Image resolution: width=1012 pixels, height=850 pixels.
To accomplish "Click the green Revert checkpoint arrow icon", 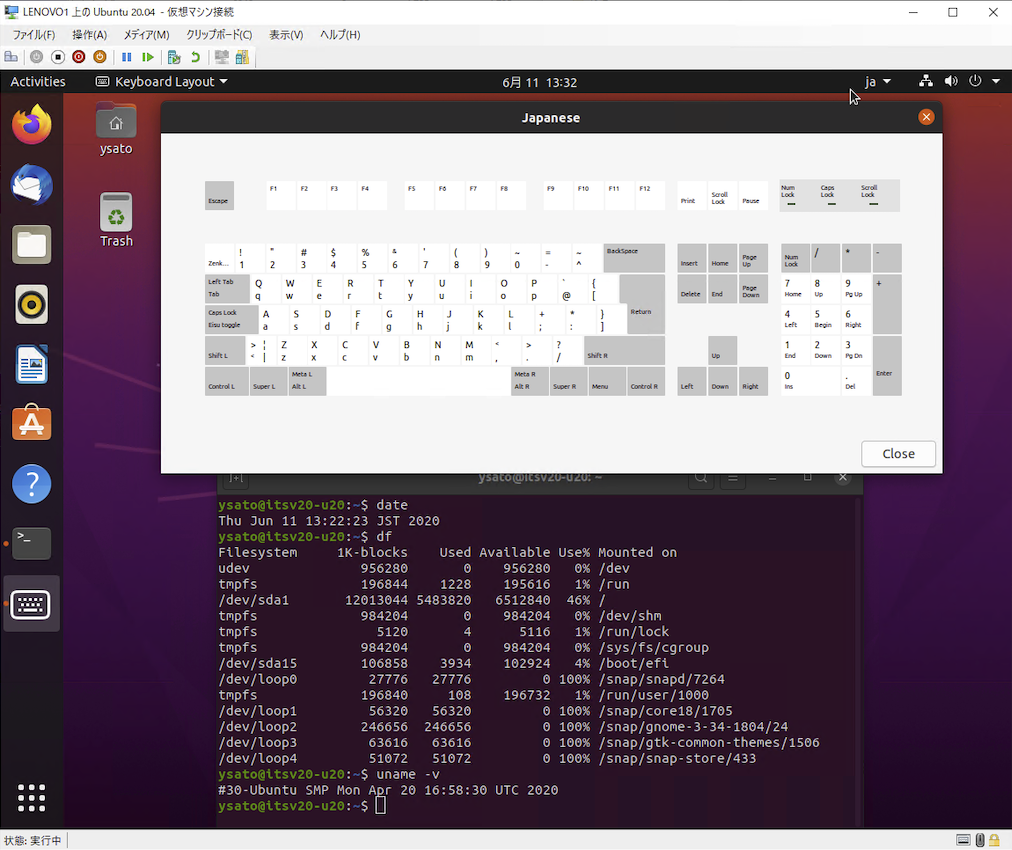I will [195, 57].
